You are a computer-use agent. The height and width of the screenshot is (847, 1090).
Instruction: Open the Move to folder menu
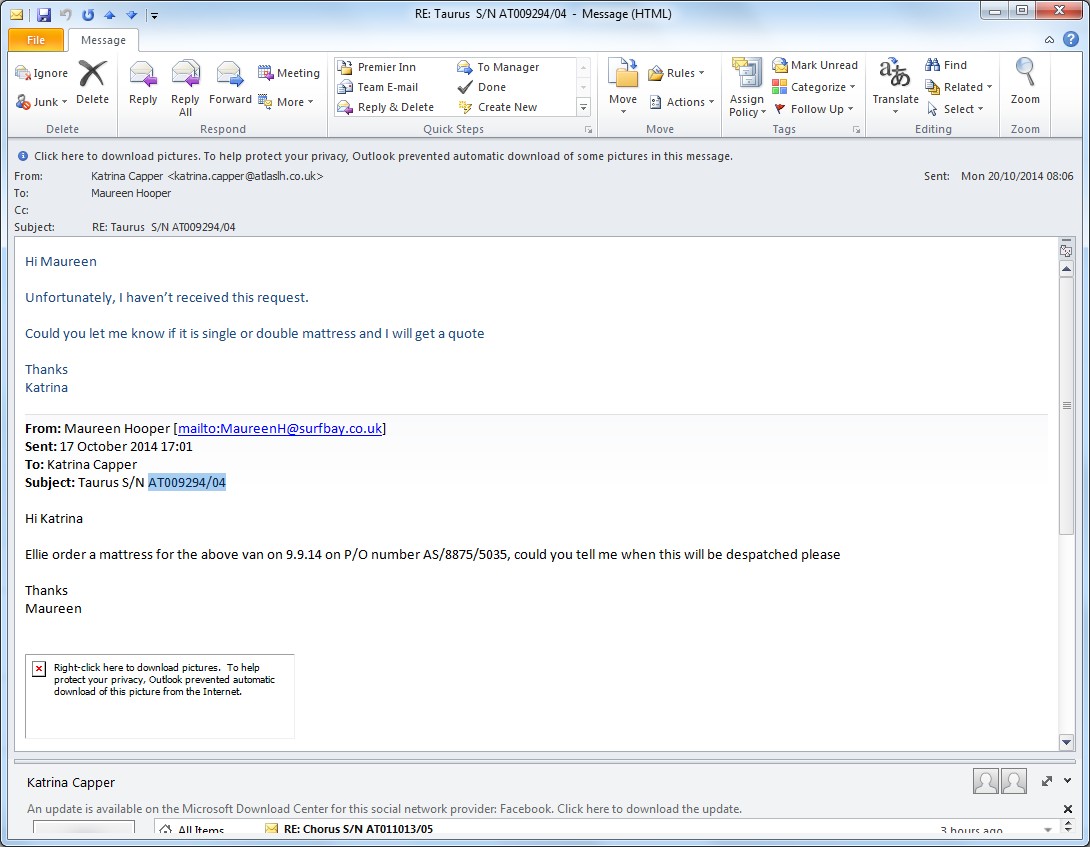623,86
